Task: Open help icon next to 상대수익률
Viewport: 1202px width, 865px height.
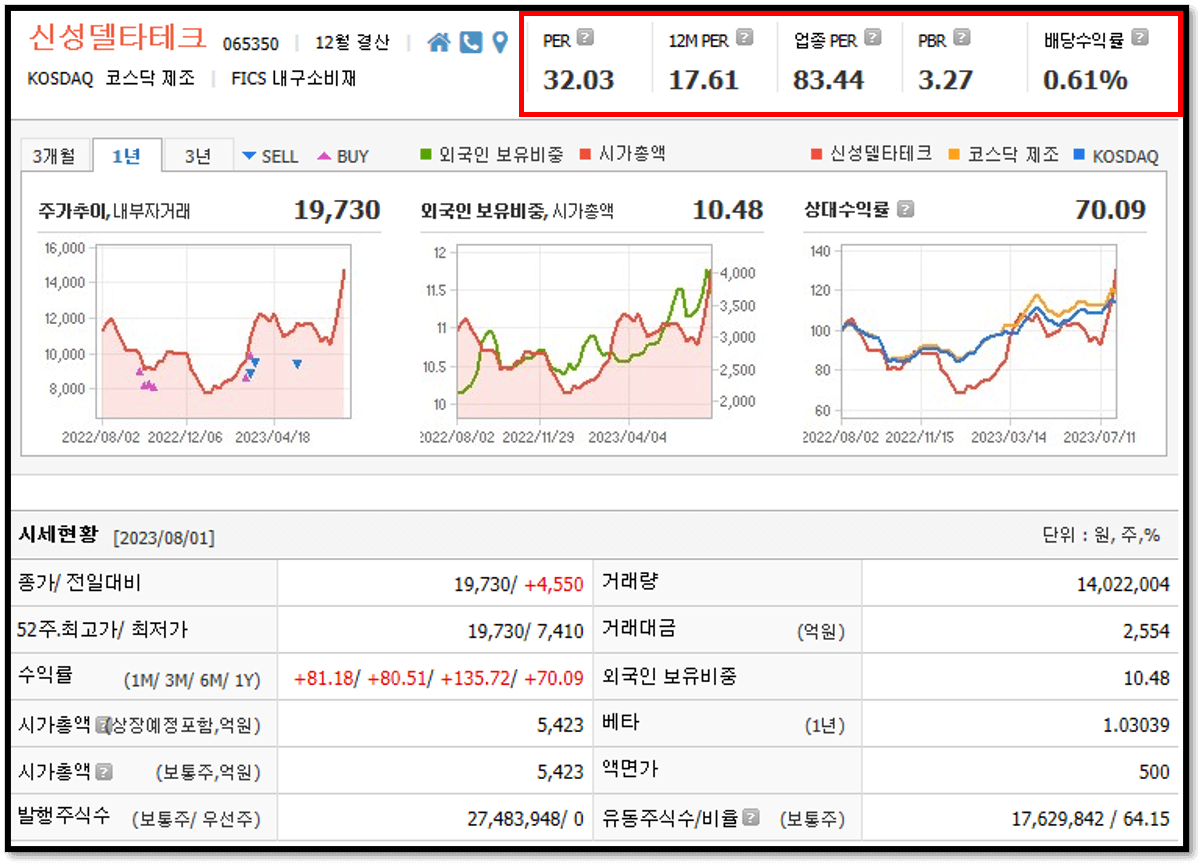Action: coord(905,210)
